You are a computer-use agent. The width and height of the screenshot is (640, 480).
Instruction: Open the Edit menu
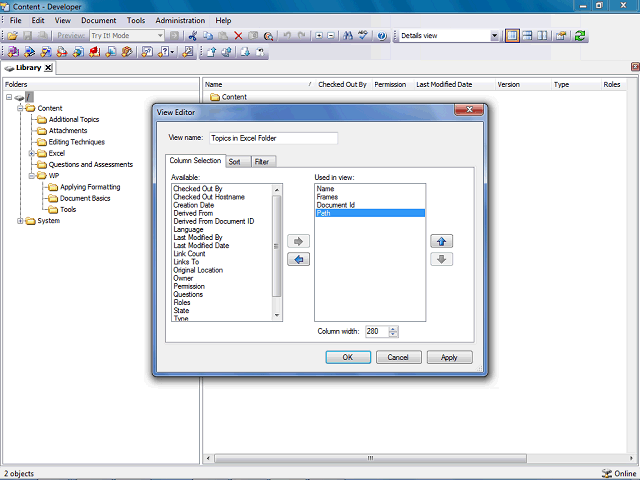(38, 20)
